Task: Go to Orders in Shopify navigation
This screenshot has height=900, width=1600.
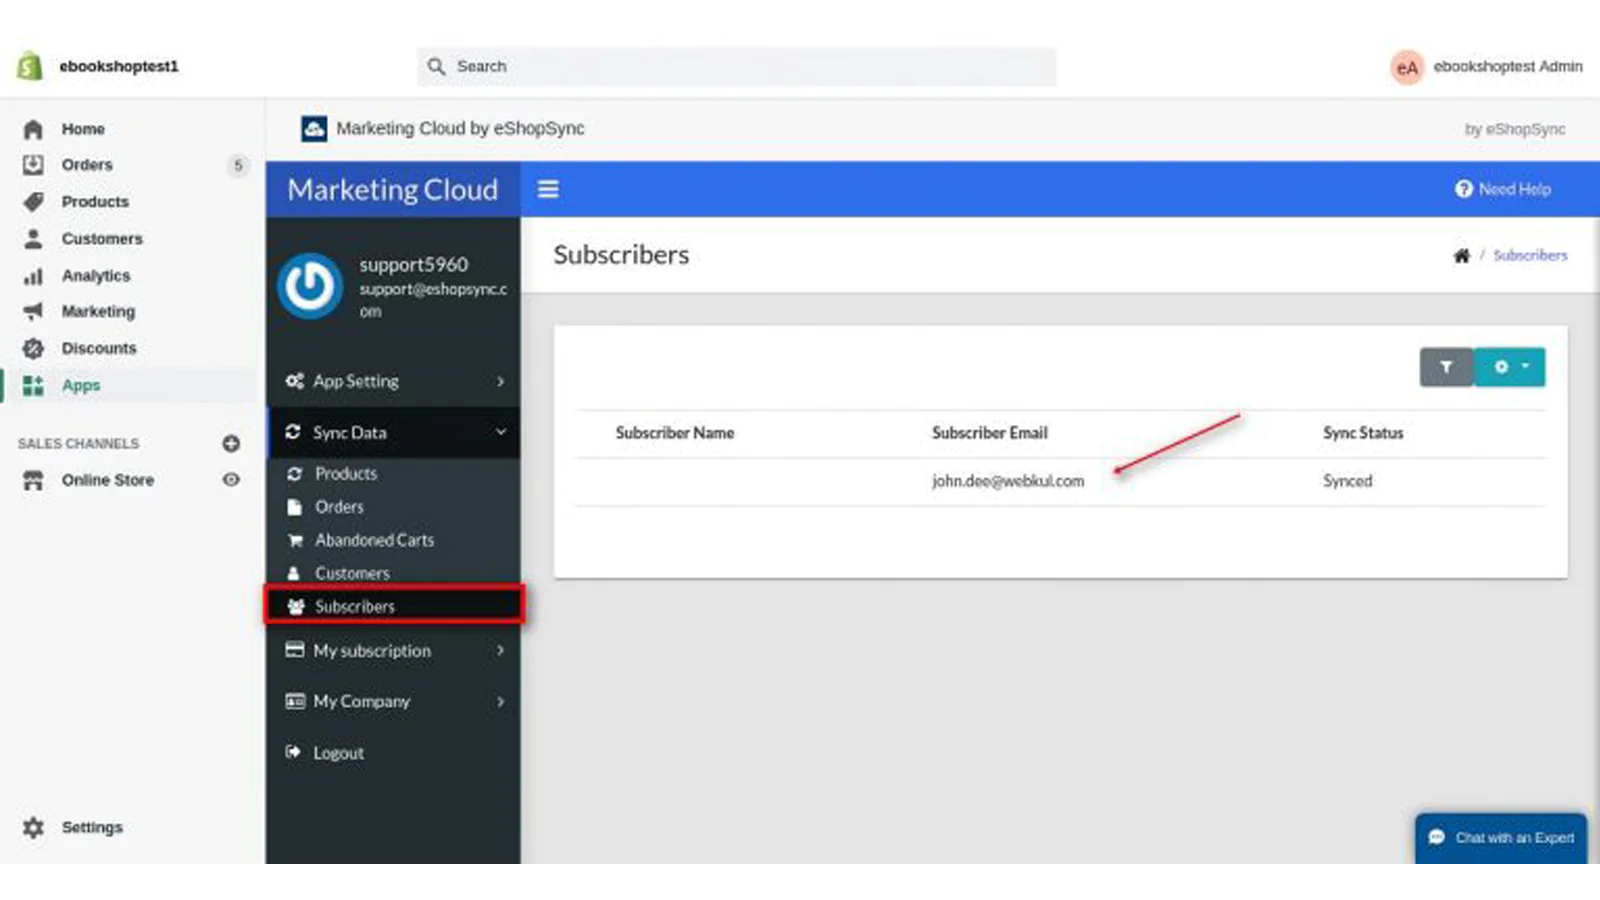Action: (x=87, y=165)
